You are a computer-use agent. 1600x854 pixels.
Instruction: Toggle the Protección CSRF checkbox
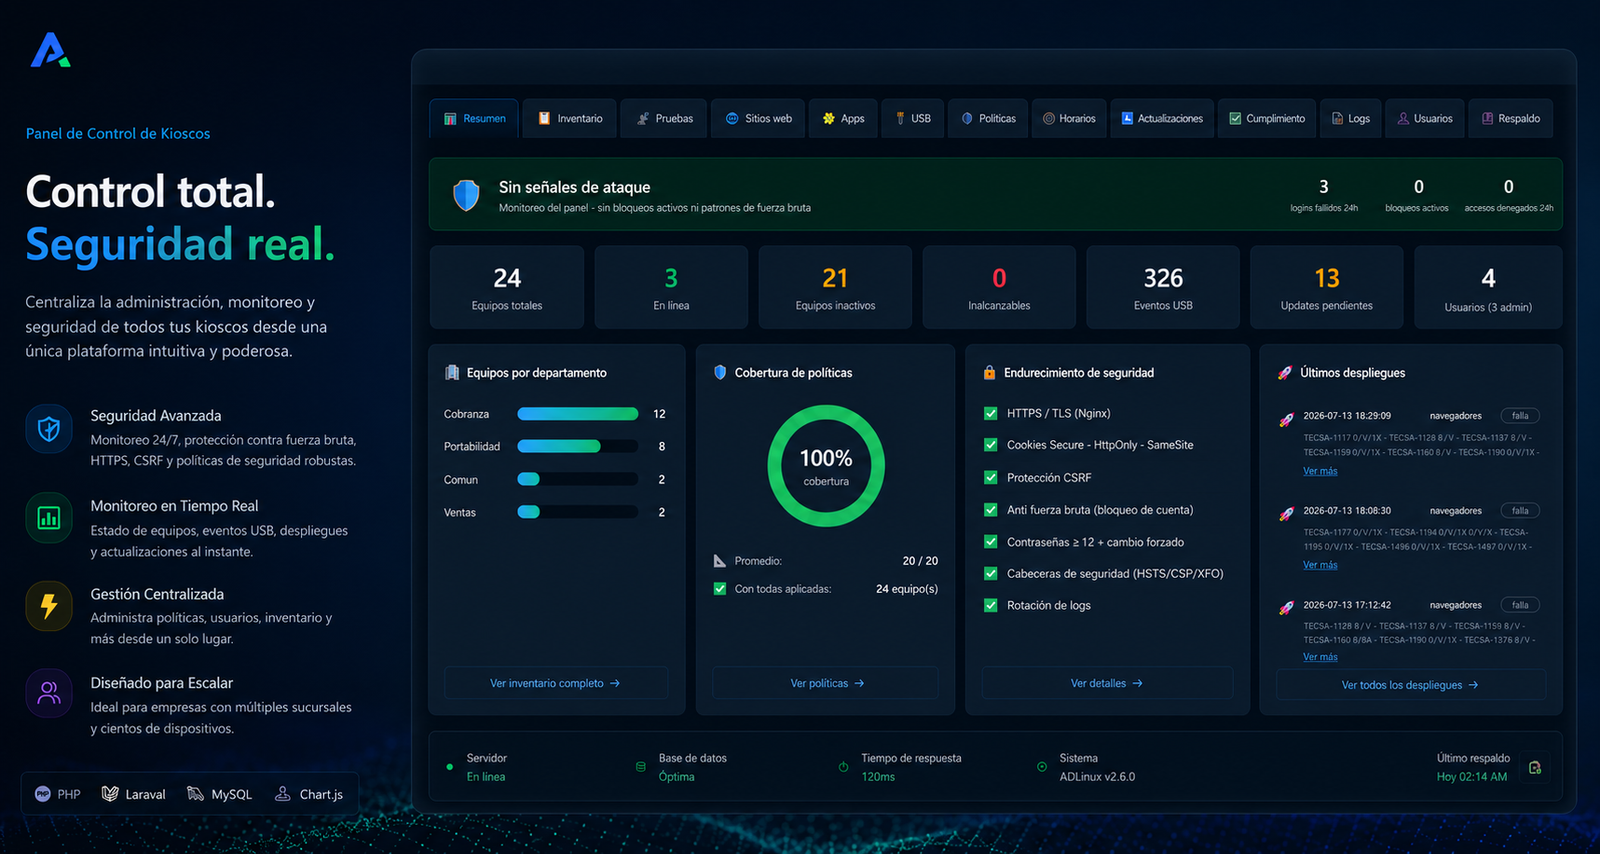point(991,477)
